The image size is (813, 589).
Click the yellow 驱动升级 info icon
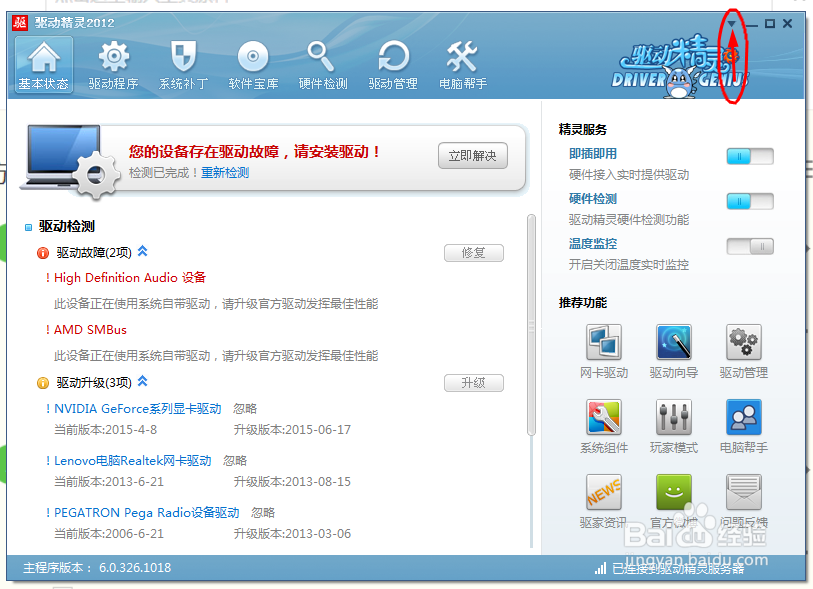pyautogui.click(x=43, y=383)
